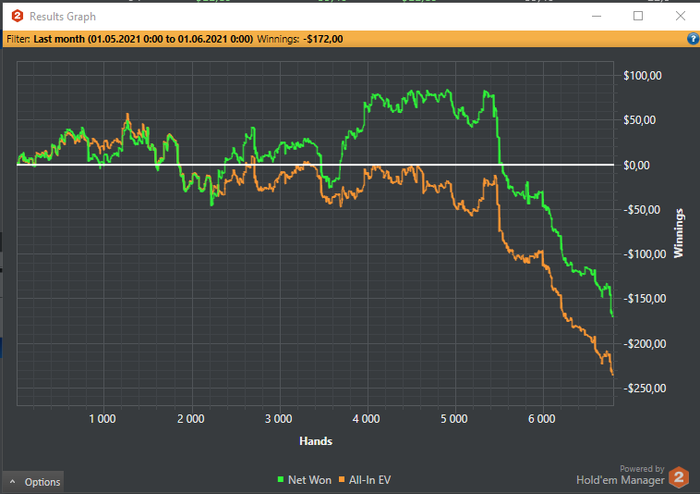Select the Net Won legend label
Image resolution: width=700 pixels, height=494 pixels.
pyautogui.click(x=309, y=480)
